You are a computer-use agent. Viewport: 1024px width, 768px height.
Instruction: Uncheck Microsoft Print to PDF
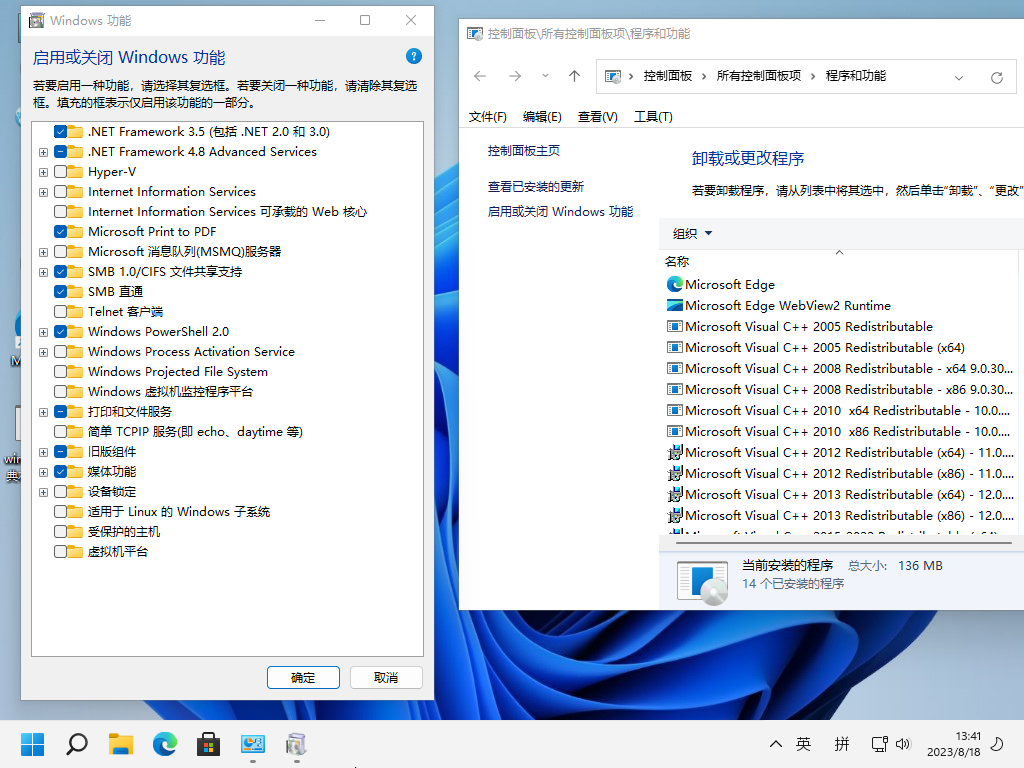60,232
